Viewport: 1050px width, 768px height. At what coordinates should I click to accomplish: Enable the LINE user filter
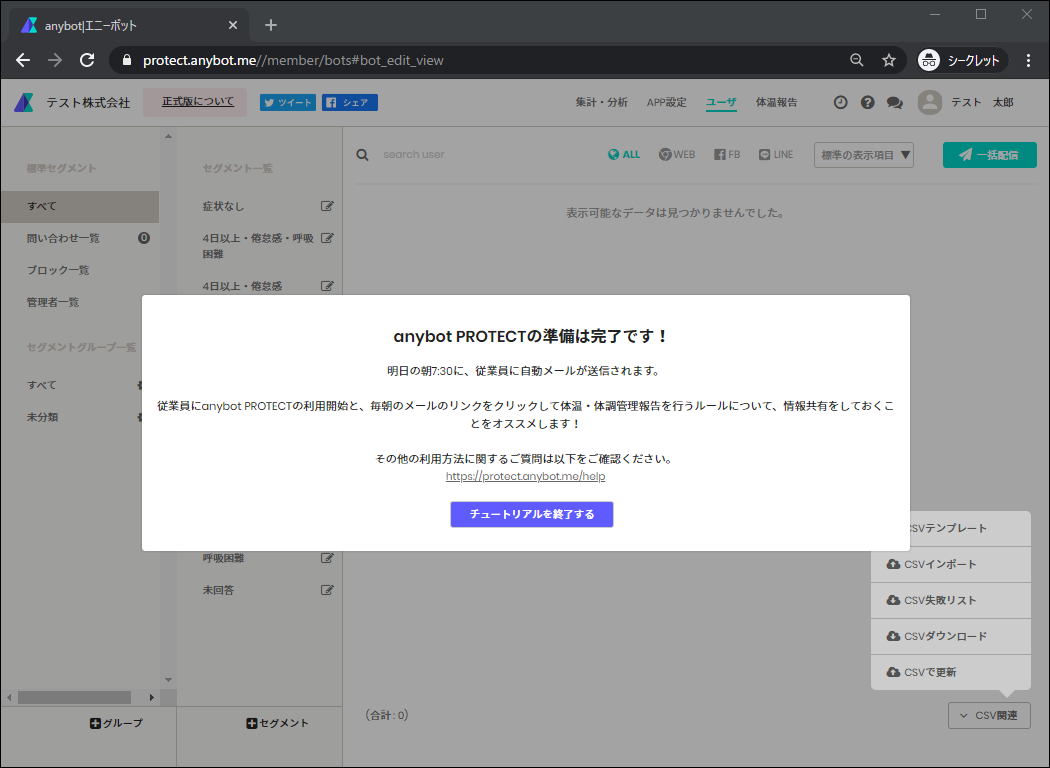tap(776, 154)
